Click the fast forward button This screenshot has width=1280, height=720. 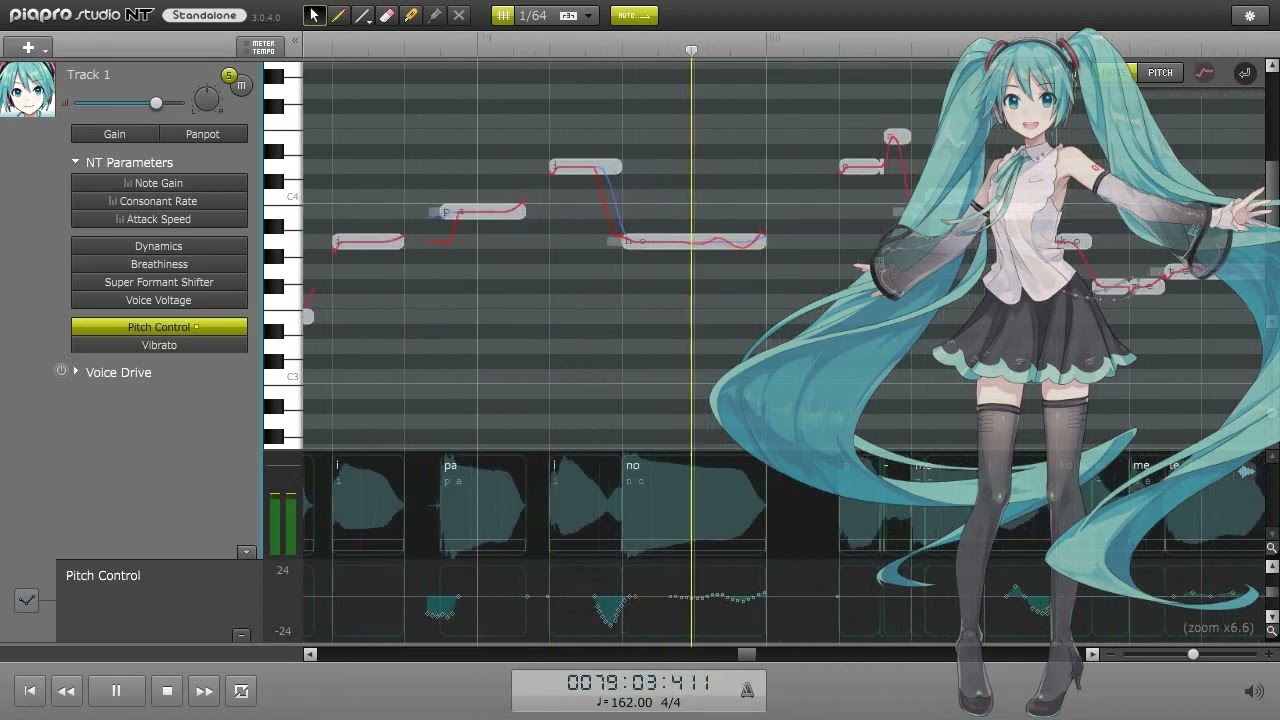(204, 691)
